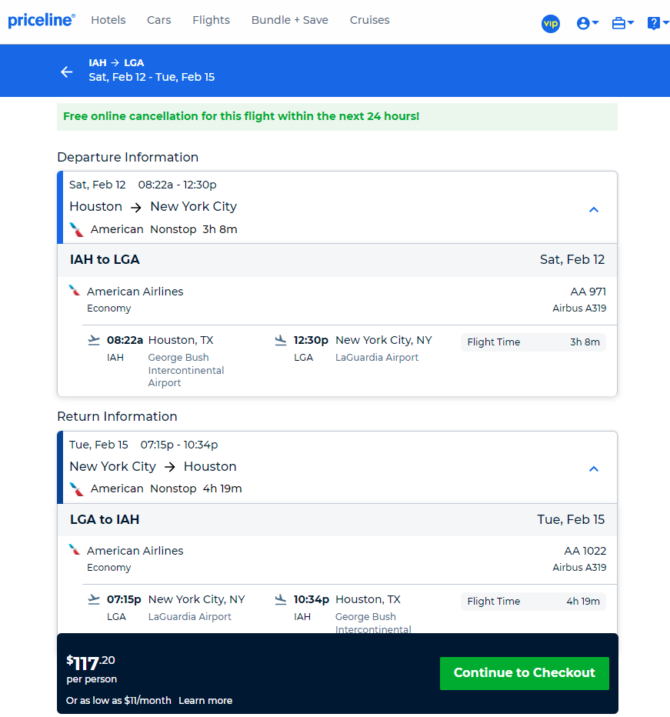670x717 pixels.
Task: Click the American logo in return summary
Action: pos(76,489)
